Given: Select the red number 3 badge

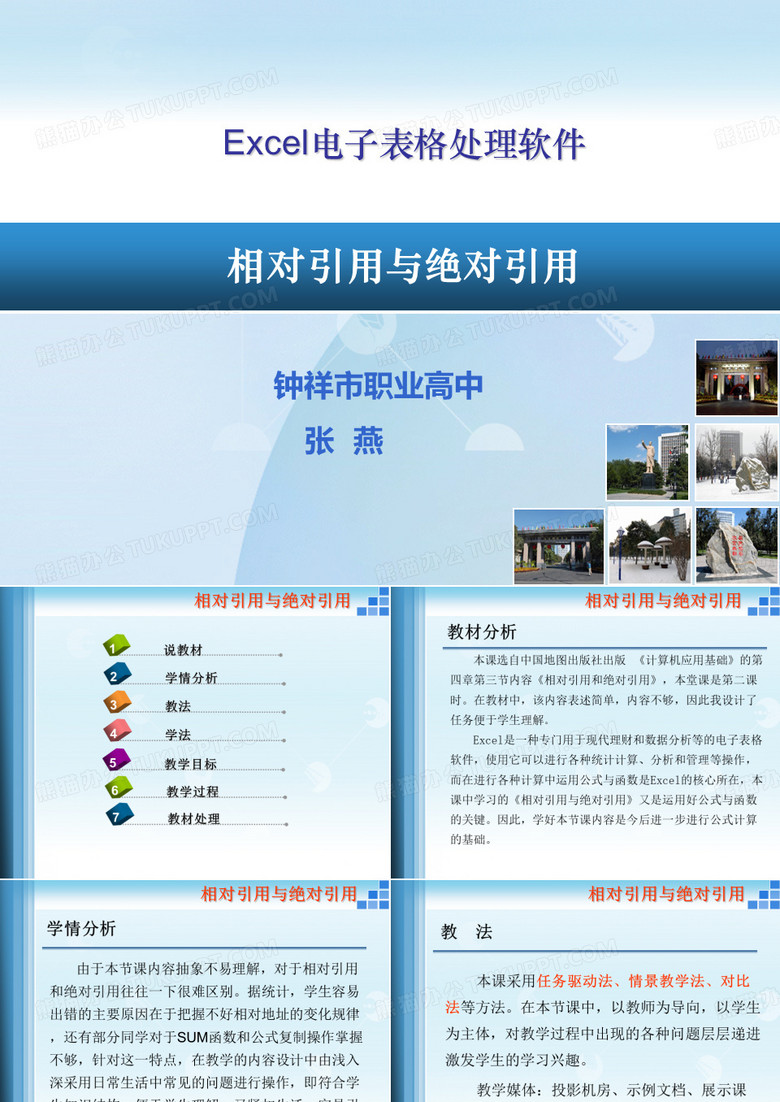Looking at the screenshot, I should tap(117, 703).
